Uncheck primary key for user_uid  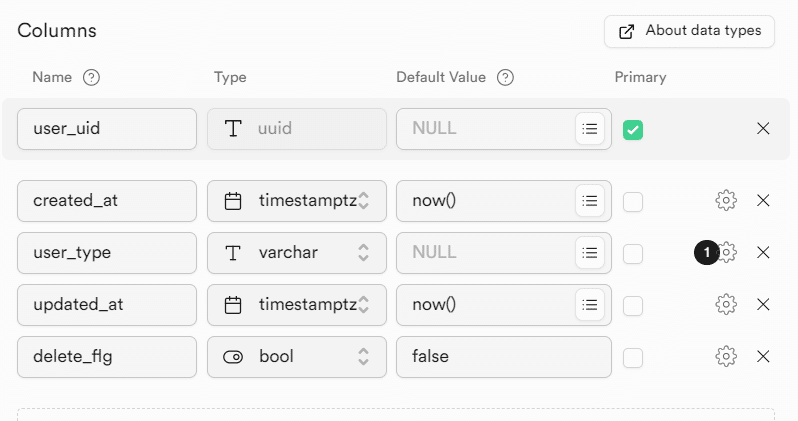(633, 130)
